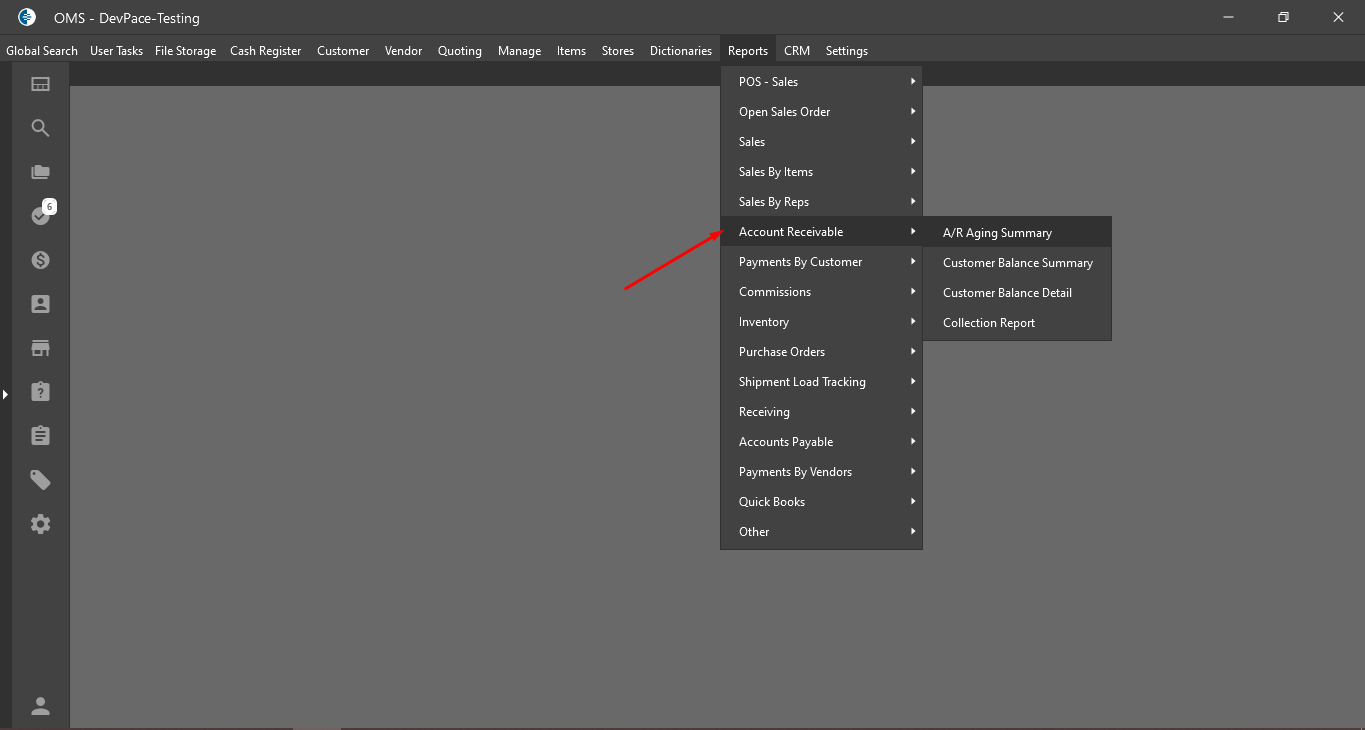
Task: Click the storefront icon in the sidebar
Action: click(40, 348)
